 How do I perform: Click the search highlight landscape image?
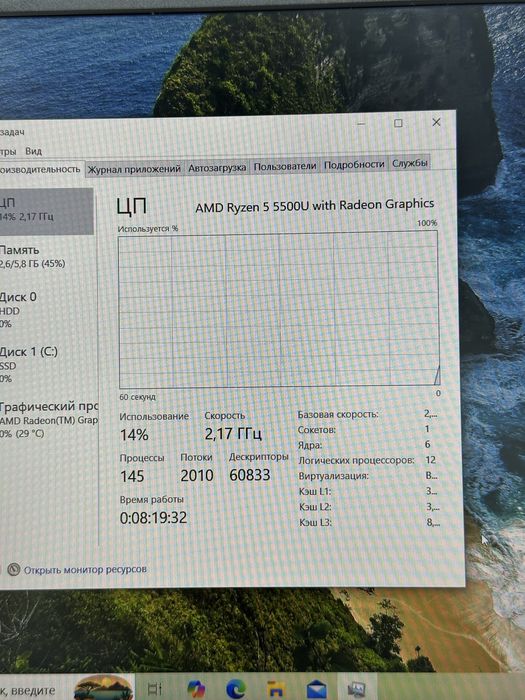(104, 688)
